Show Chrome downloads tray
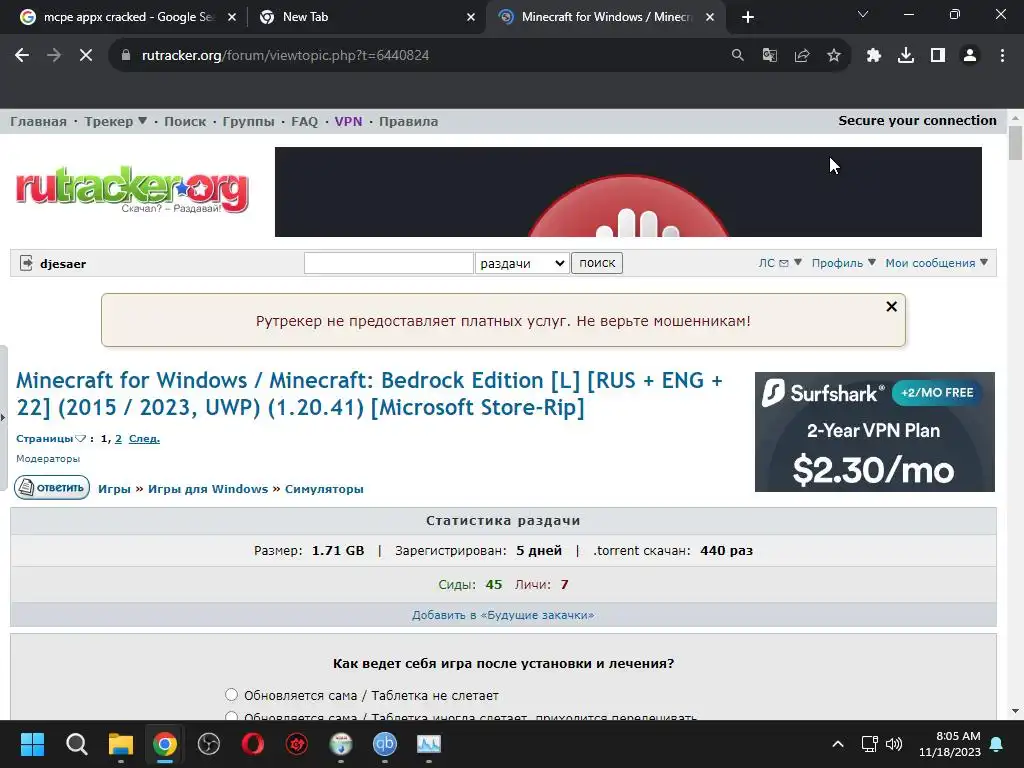This screenshot has height=768, width=1024. pyautogui.click(x=905, y=56)
